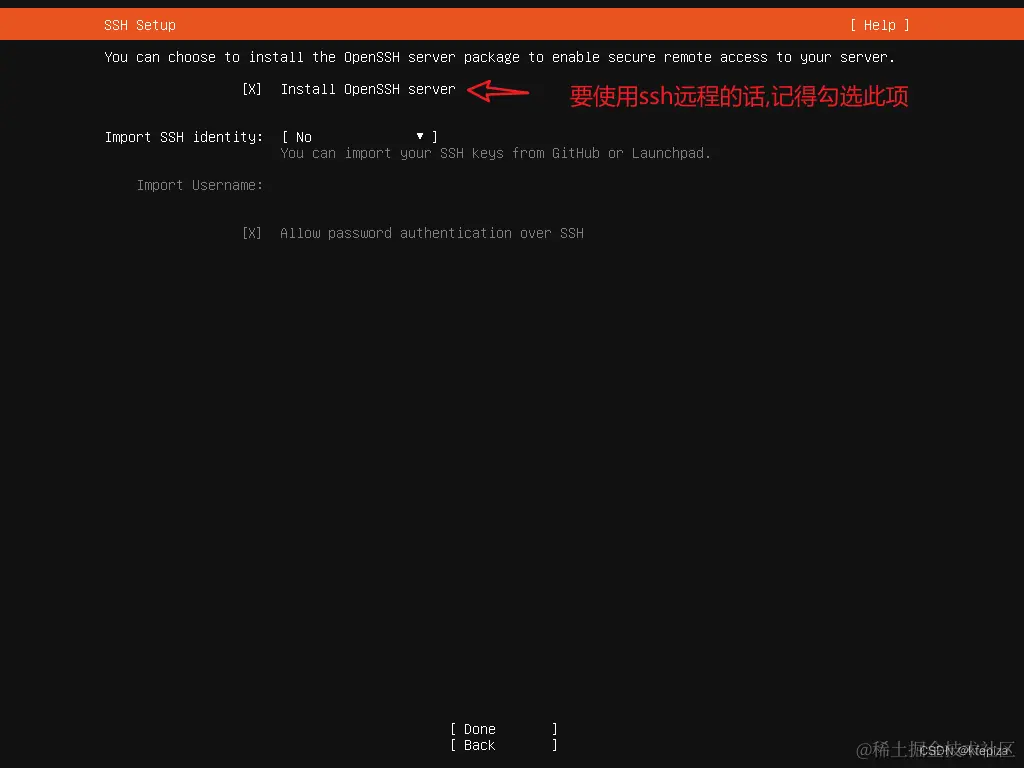This screenshot has height=768, width=1024.
Task: Select the Back button
Action: (x=504, y=745)
